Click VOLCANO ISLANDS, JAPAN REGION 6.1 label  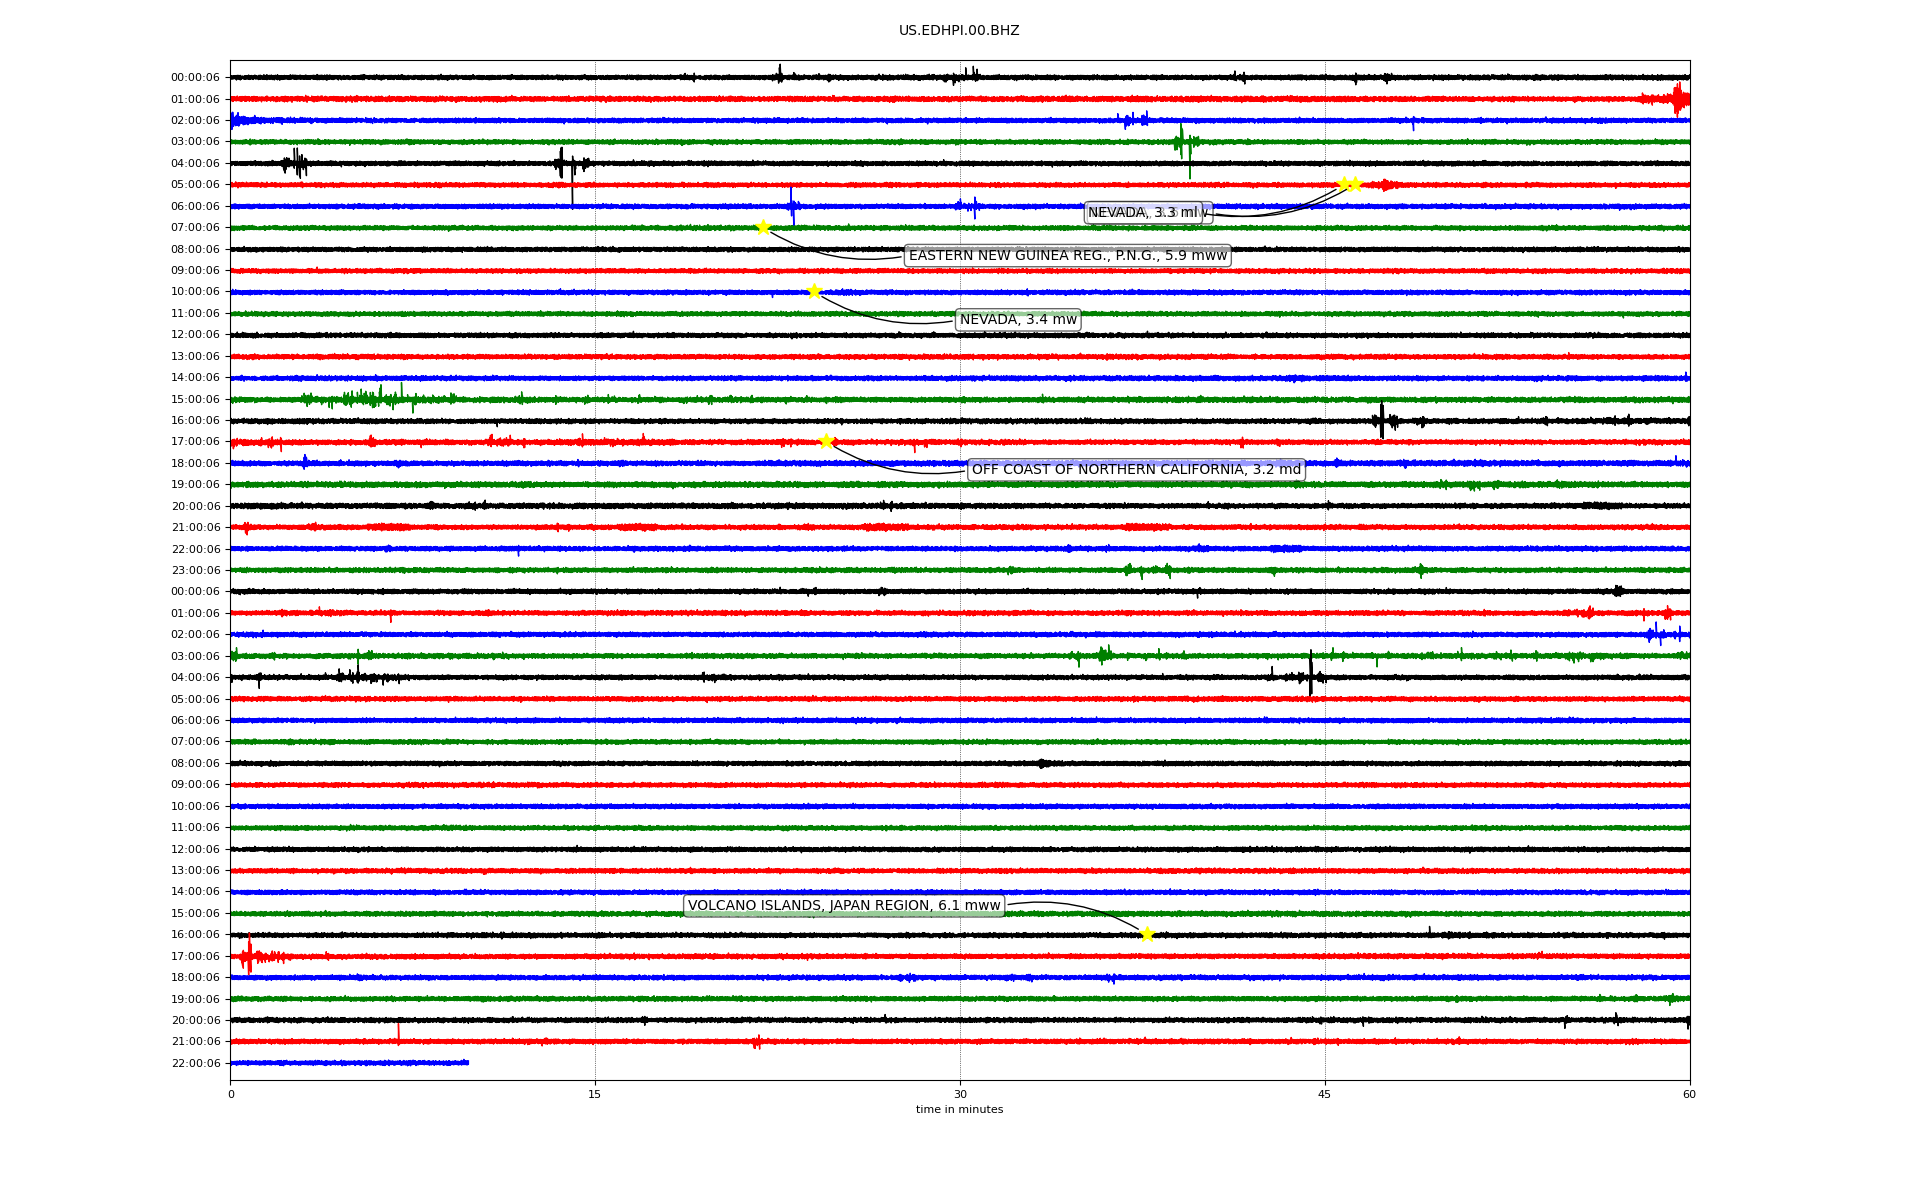844,905
